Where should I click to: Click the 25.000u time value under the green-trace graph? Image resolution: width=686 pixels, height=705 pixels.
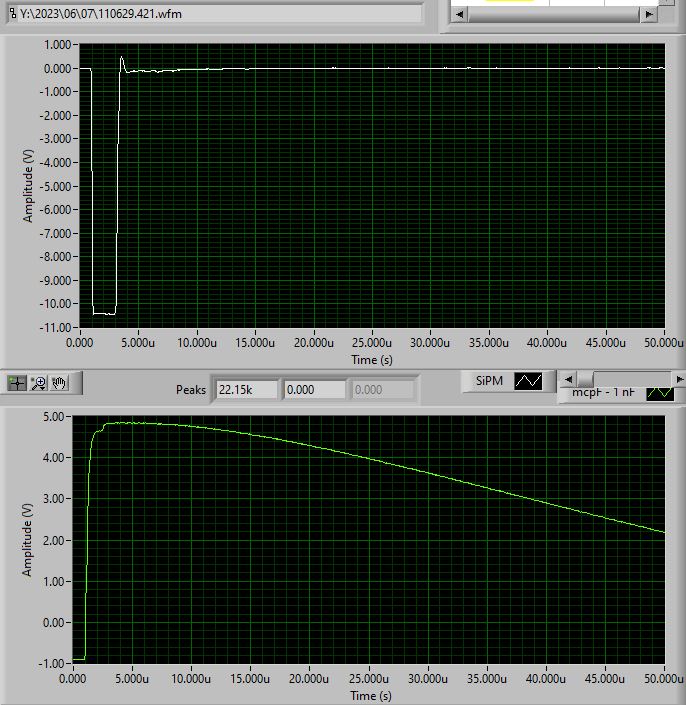[x=369, y=678]
